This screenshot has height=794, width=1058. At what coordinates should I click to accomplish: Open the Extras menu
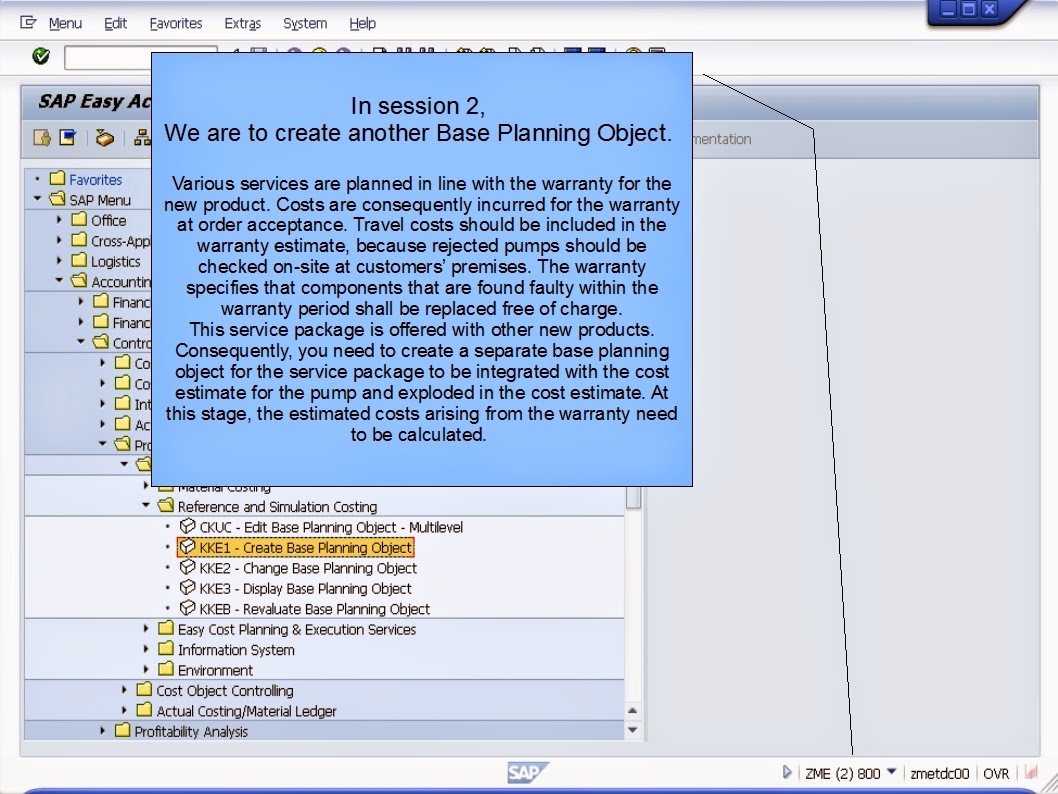(x=243, y=23)
